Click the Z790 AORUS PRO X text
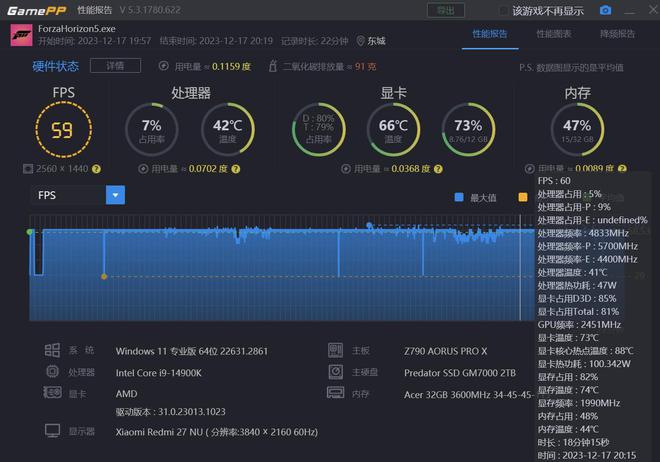Viewport: 660px width, 462px height. pyautogui.click(x=445, y=351)
